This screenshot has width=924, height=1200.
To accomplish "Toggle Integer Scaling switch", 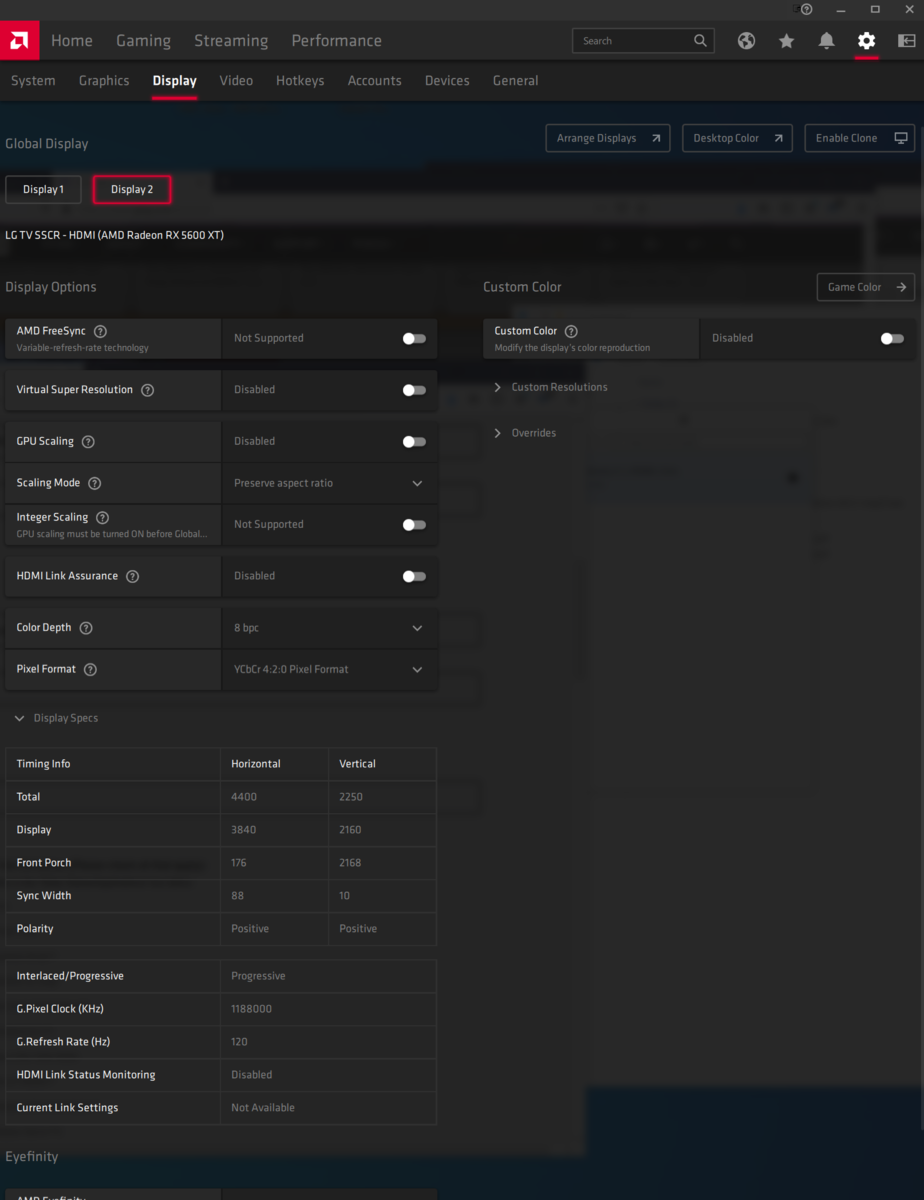I will pyautogui.click(x=414, y=524).
